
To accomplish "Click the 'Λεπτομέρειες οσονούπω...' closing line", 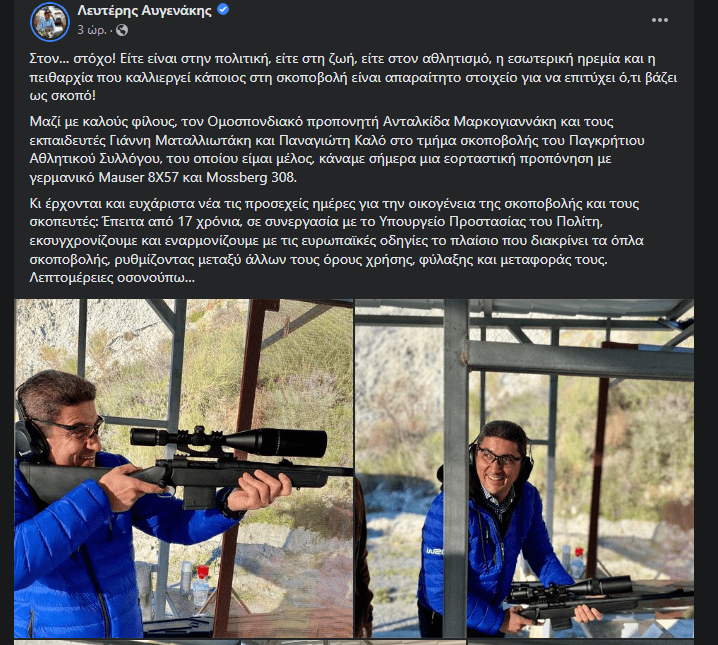I will pos(112,278).
